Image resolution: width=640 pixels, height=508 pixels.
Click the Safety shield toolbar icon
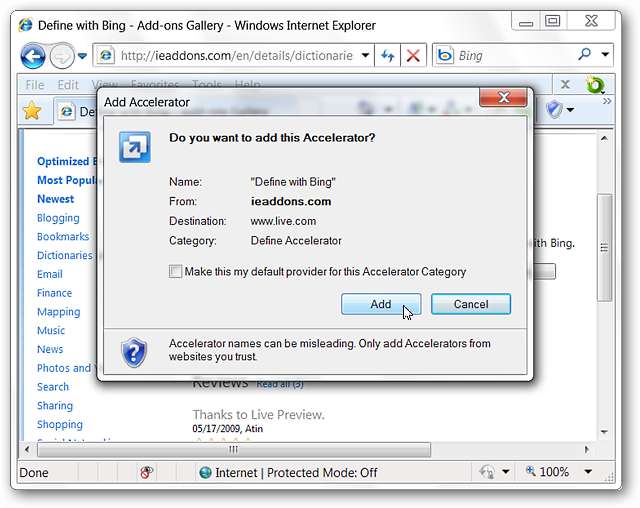pyautogui.click(x=554, y=110)
